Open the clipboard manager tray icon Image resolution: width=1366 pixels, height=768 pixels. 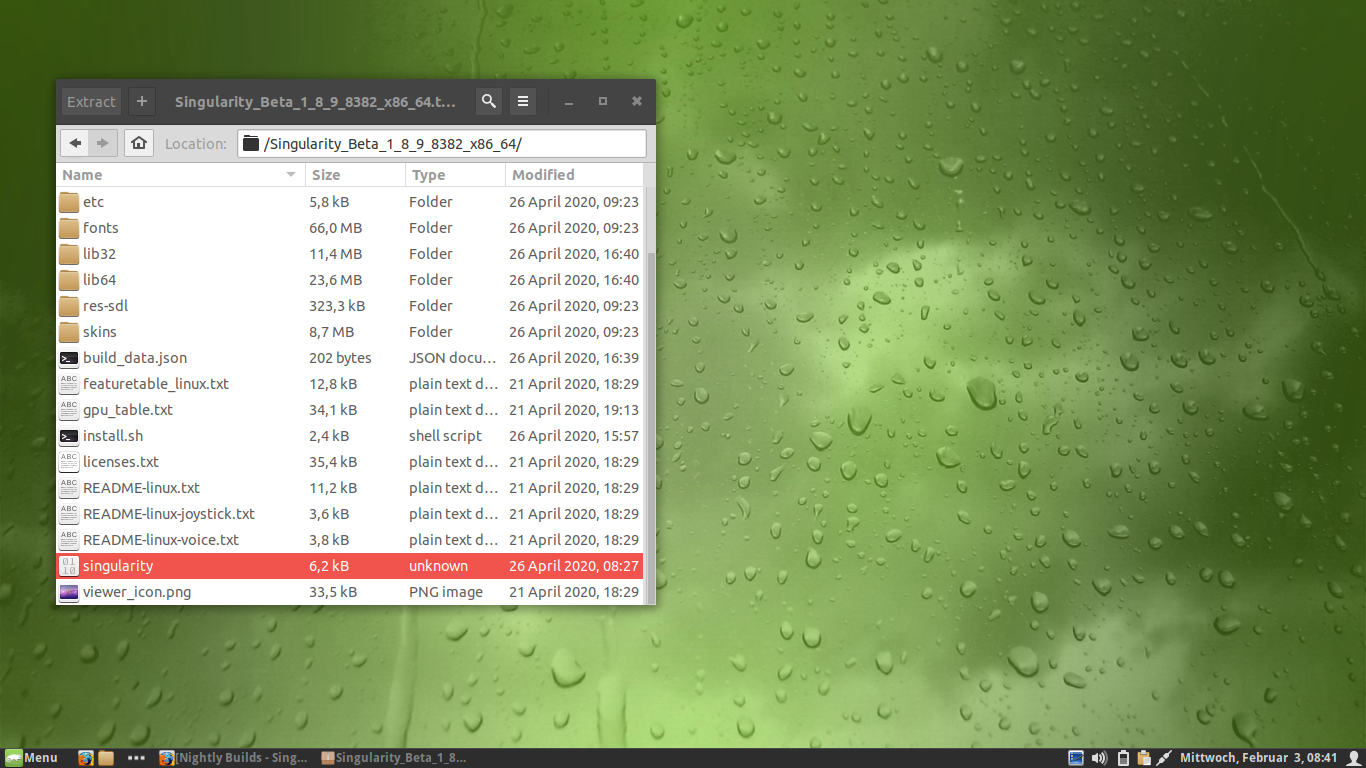click(1144, 758)
